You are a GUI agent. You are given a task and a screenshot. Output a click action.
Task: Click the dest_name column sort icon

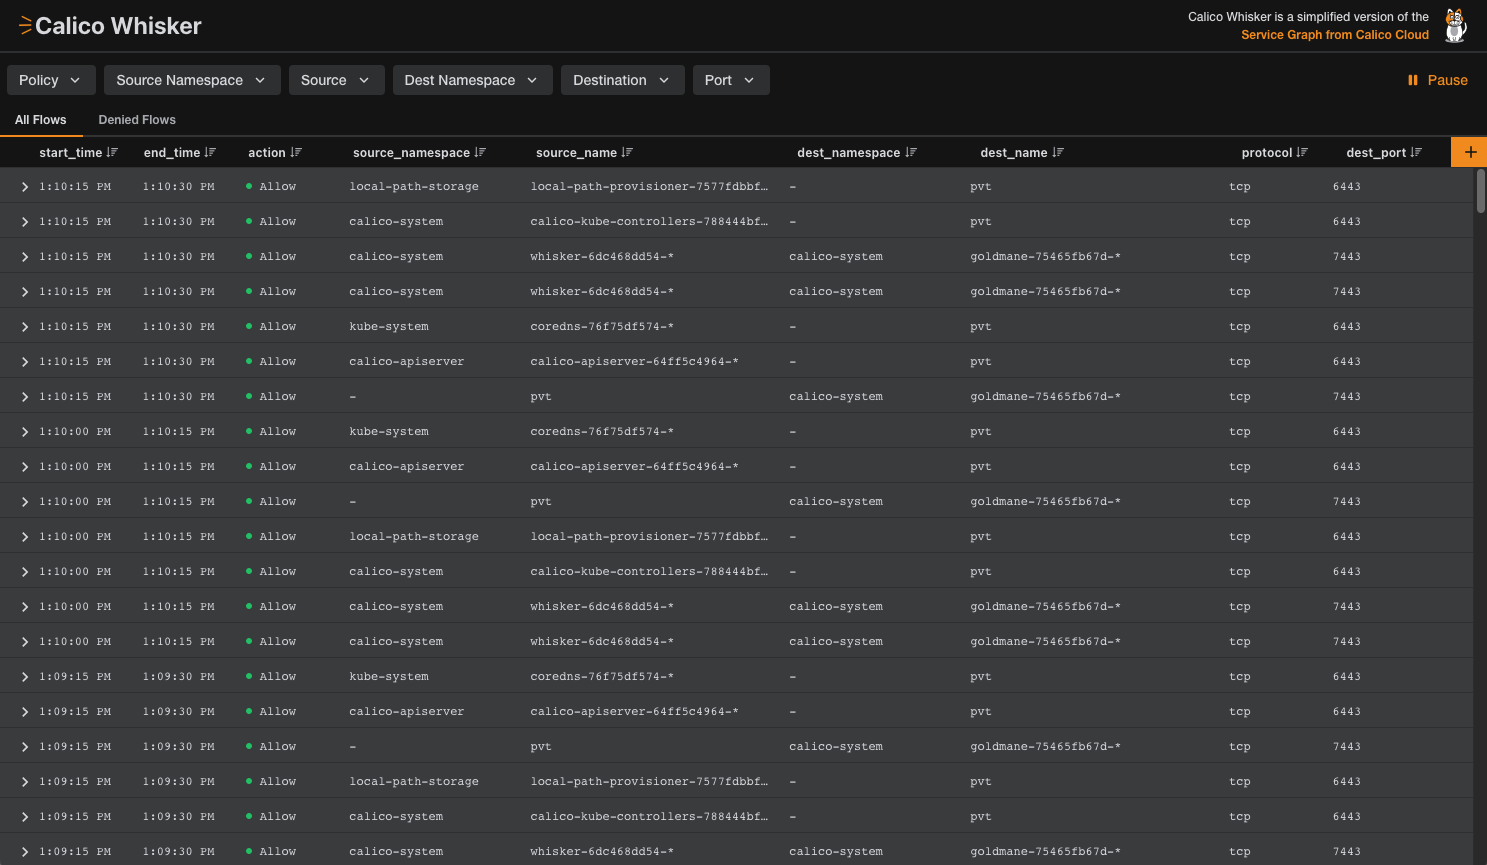coord(1058,153)
